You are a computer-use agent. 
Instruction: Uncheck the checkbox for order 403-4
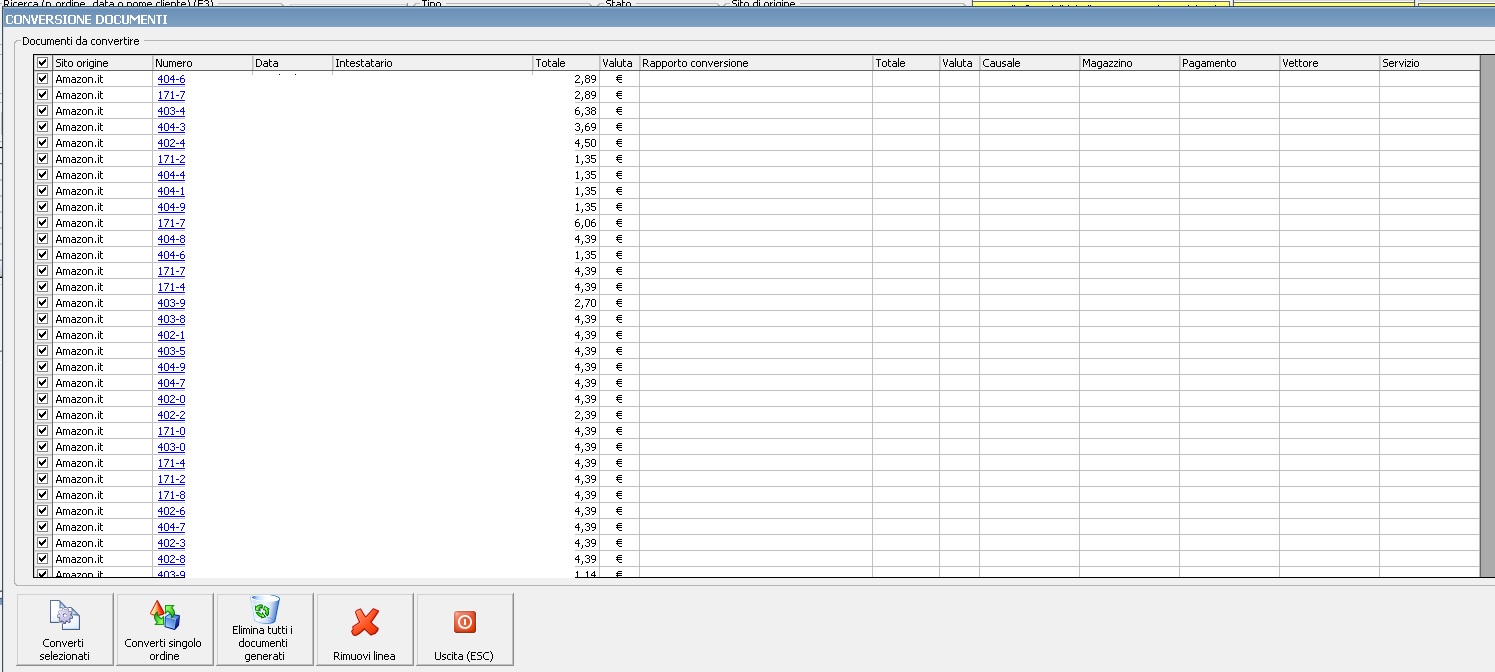click(x=42, y=111)
